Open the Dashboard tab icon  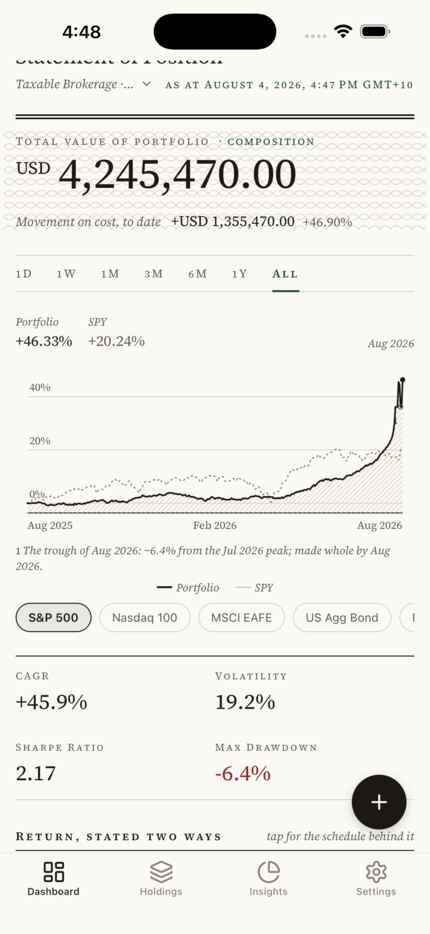pyautogui.click(x=54, y=871)
